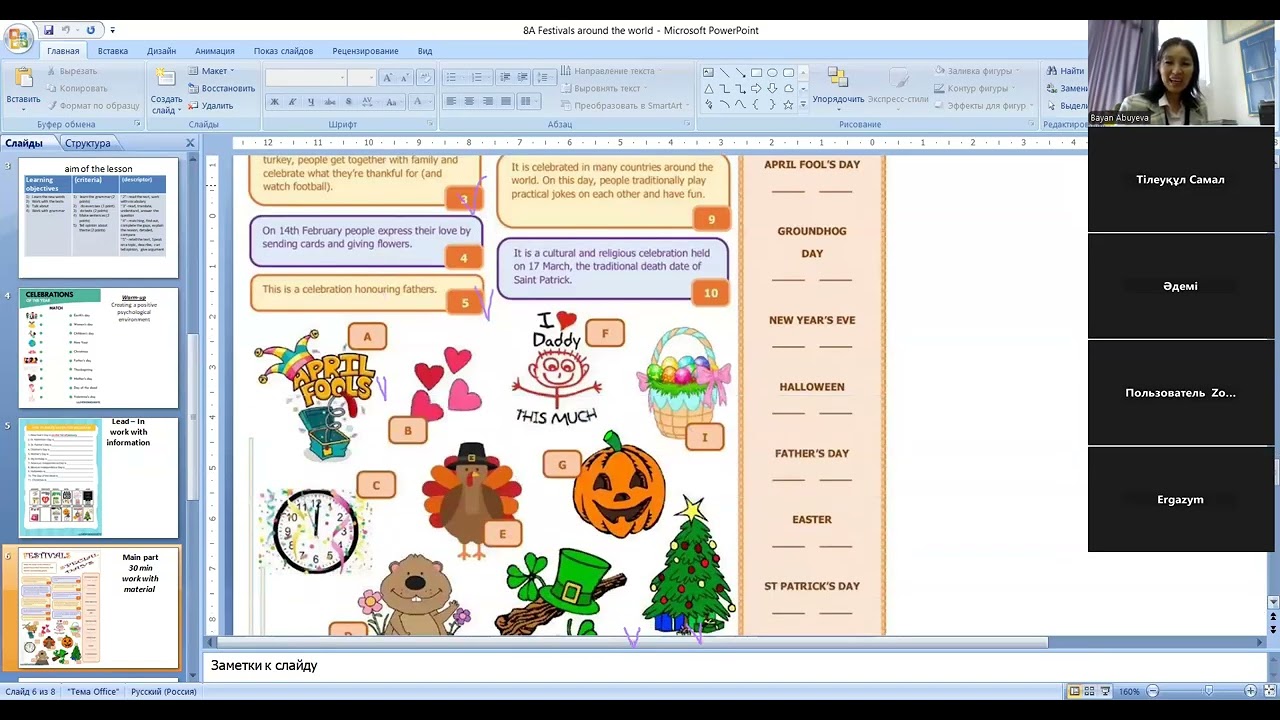Increase font size with the larger A icon
The height and width of the screenshot is (720, 1280).
click(388, 78)
